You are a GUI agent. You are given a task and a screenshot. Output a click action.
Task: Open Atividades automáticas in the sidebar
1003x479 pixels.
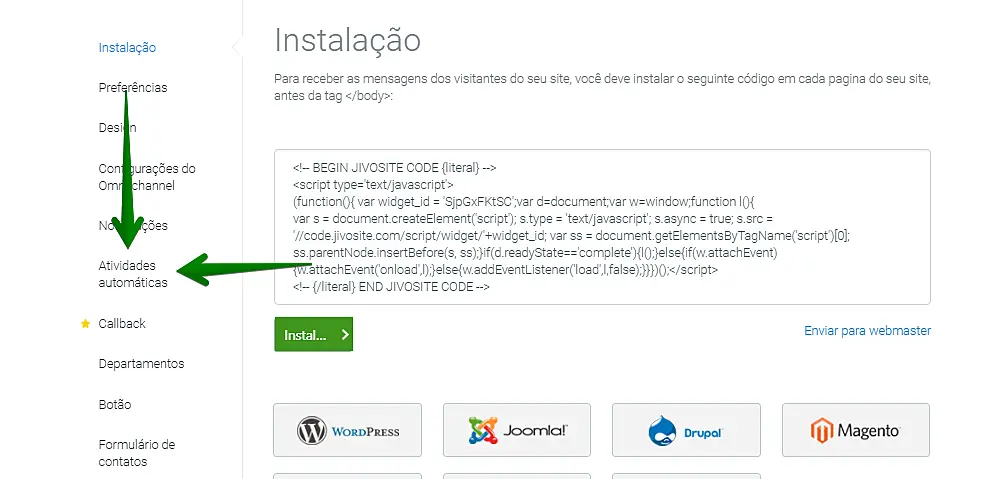[133, 274]
